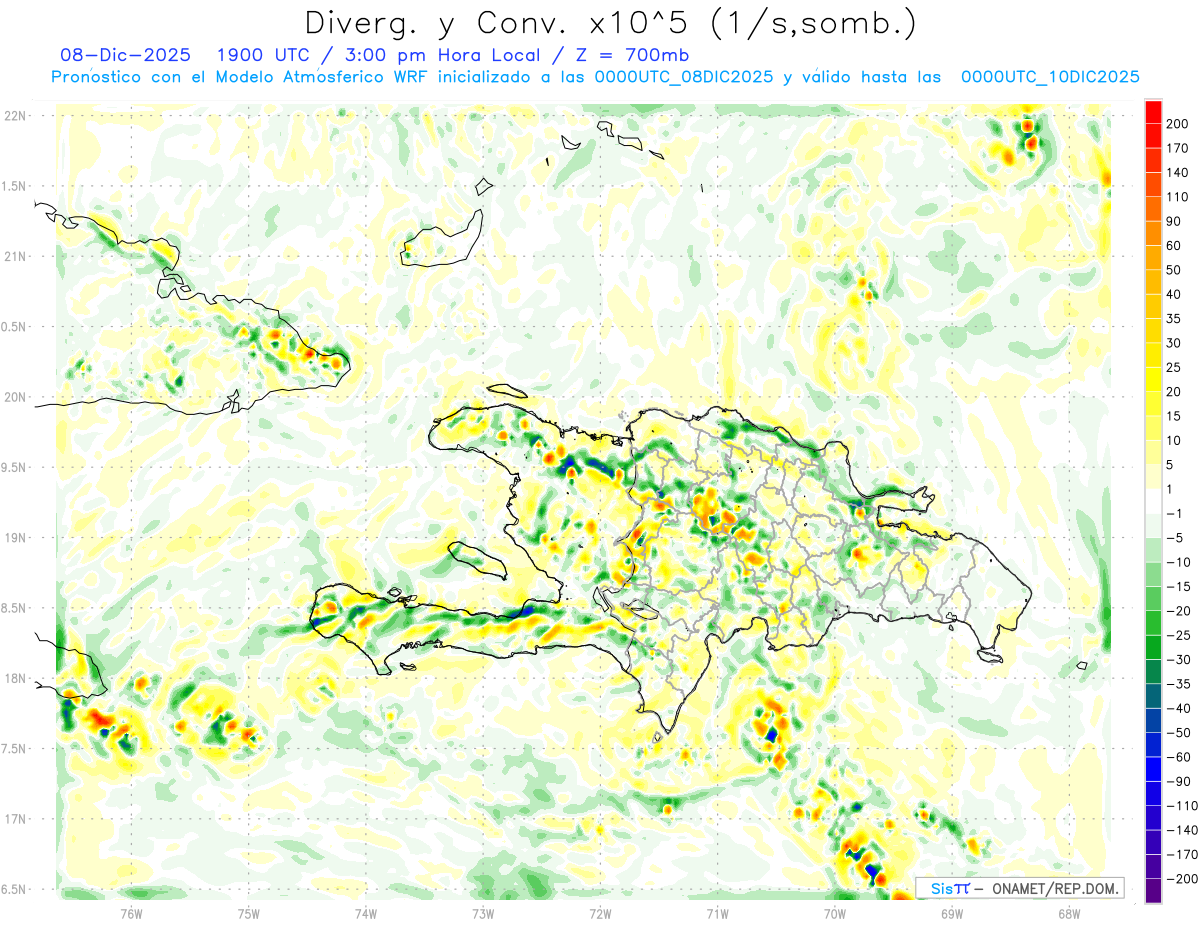The width and height of the screenshot is (1200, 927).
Task: Click the longitude label '70W'
Action: pos(835,913)
